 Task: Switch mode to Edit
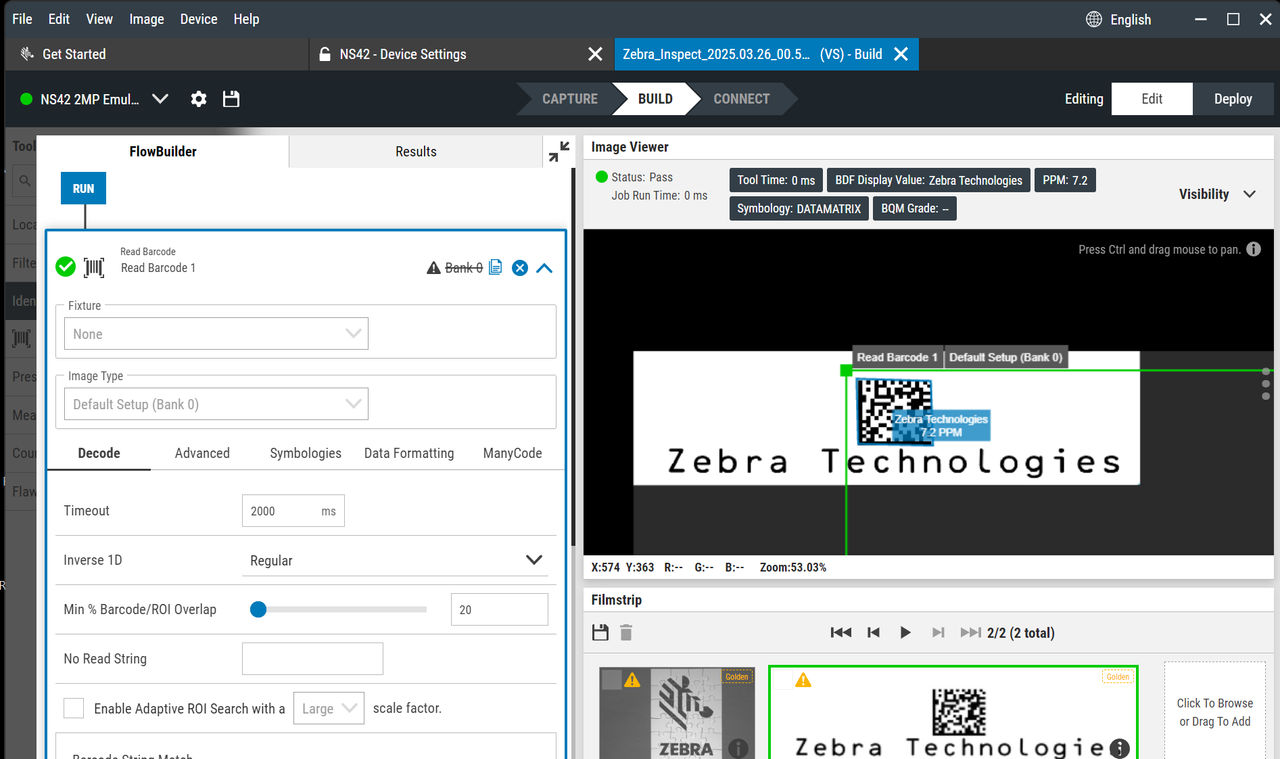point(1152,99)
